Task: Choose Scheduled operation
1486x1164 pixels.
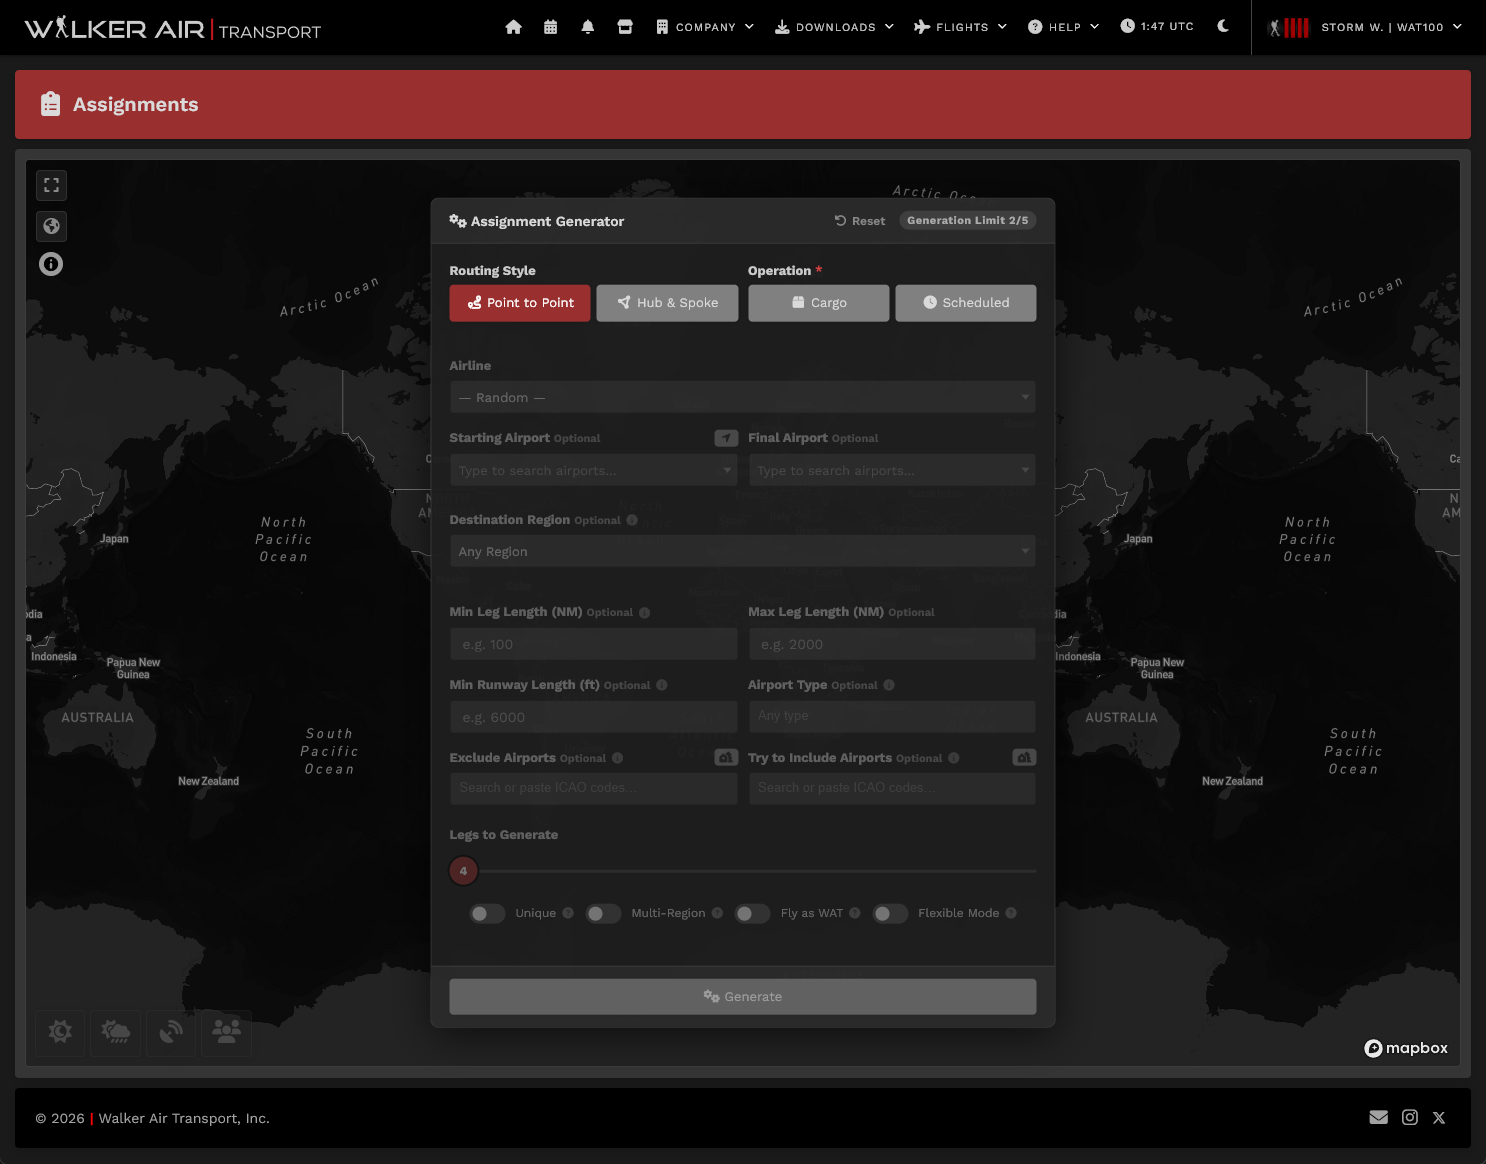Action: click(x=966, y=303)
